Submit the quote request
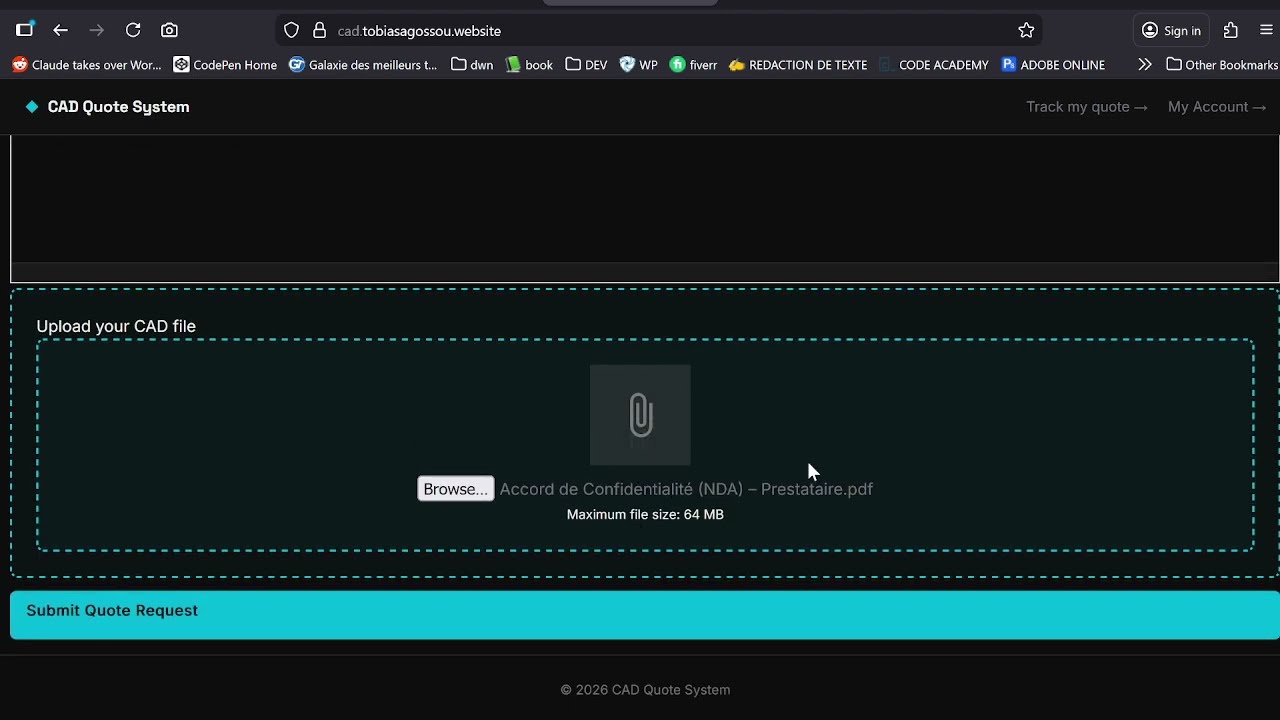 (645, 614)
